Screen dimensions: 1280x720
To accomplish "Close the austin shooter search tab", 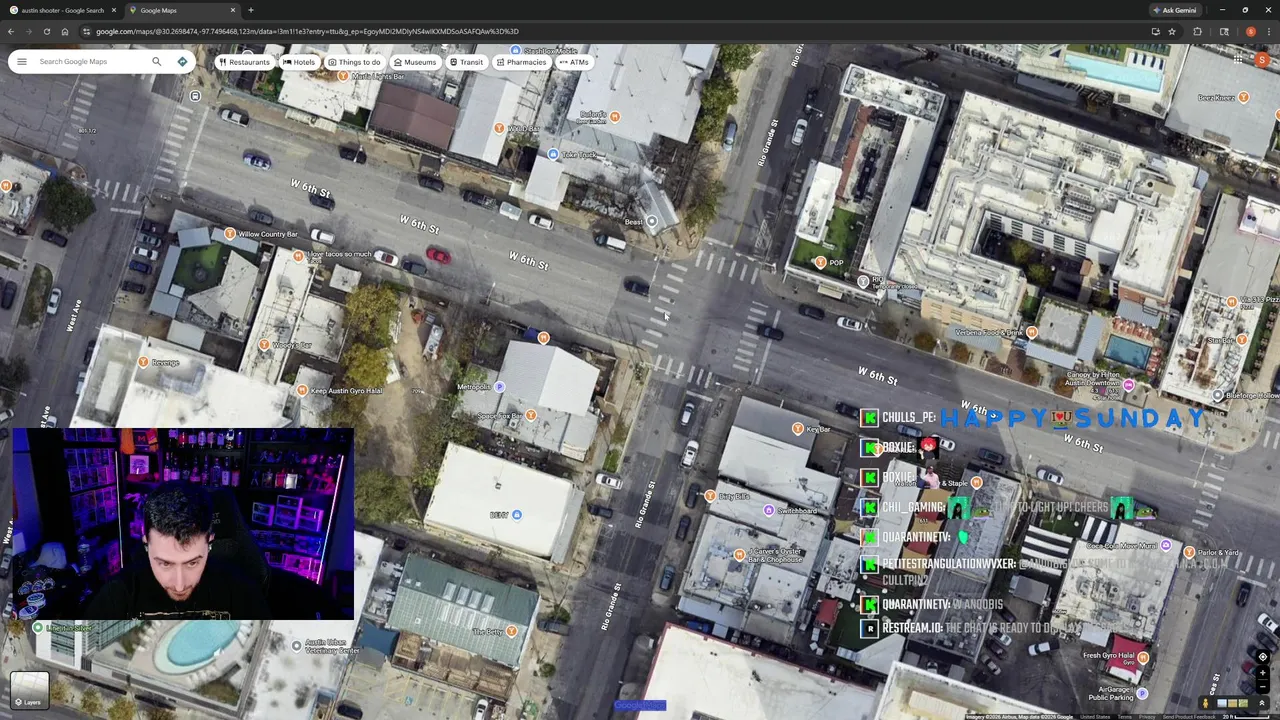I will tap(114, 10).
